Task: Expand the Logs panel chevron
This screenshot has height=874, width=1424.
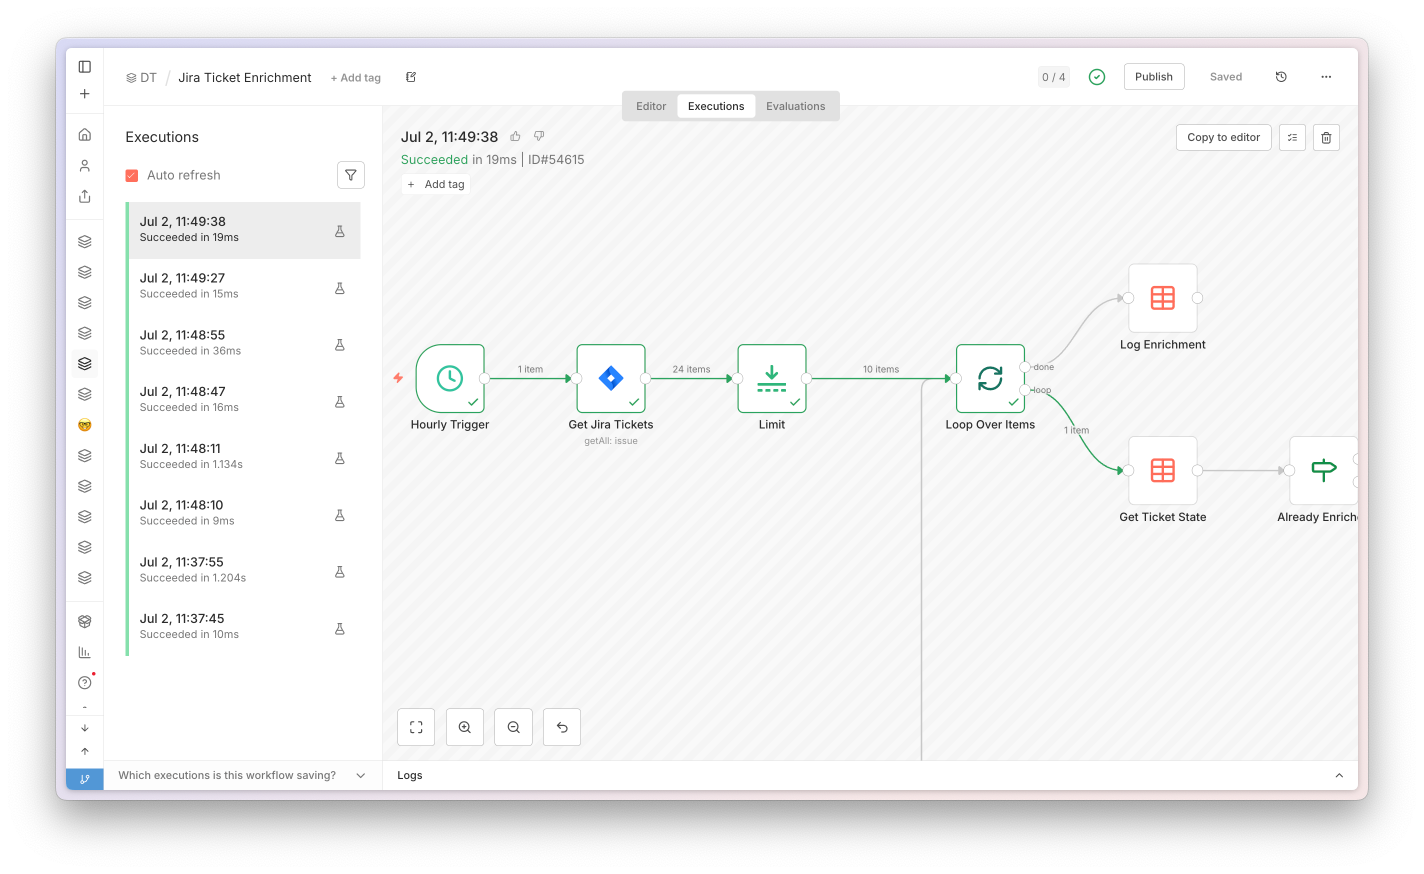Action: click(x=1339, y=775)
